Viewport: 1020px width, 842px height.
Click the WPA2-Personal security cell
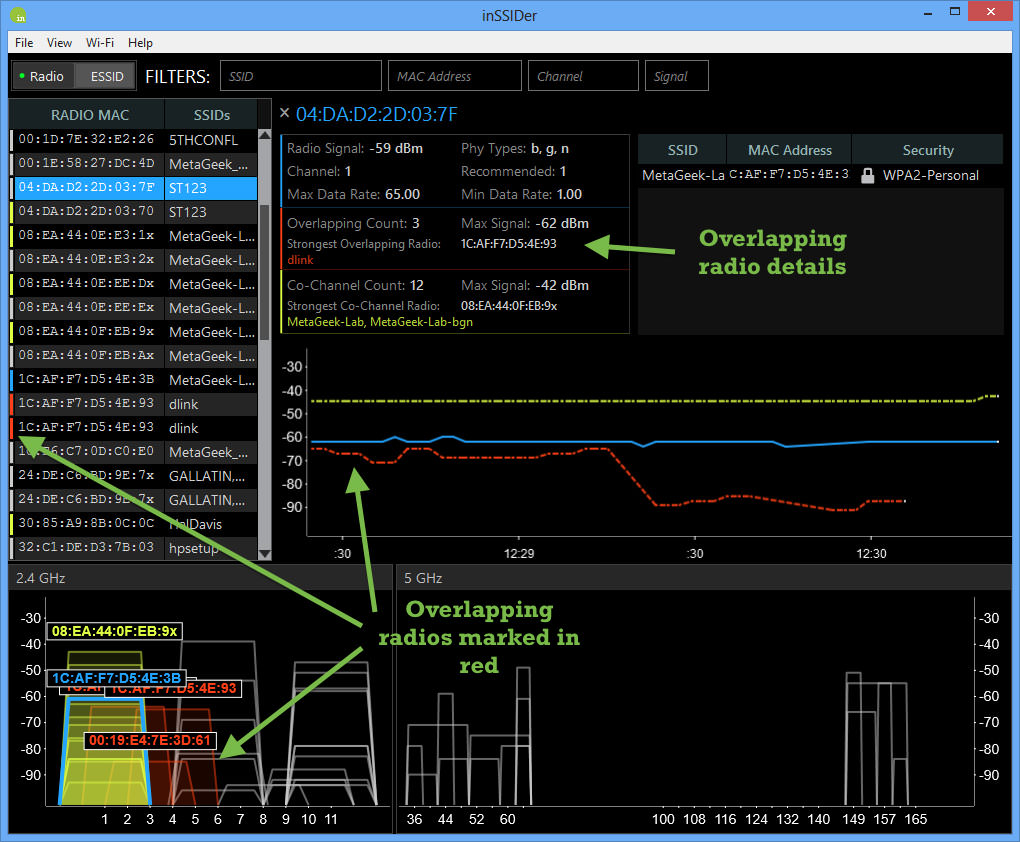click(930, 176)
